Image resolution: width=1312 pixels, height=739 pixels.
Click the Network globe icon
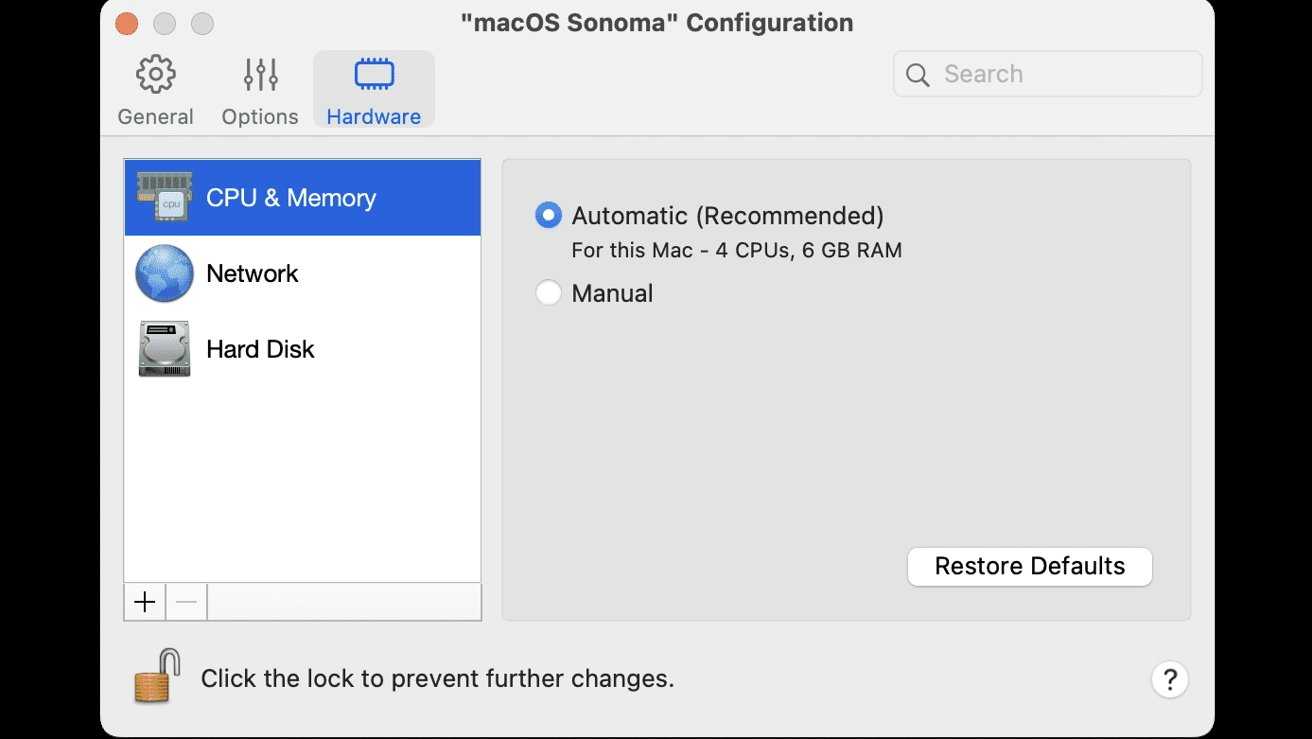[x=164, y=273]
